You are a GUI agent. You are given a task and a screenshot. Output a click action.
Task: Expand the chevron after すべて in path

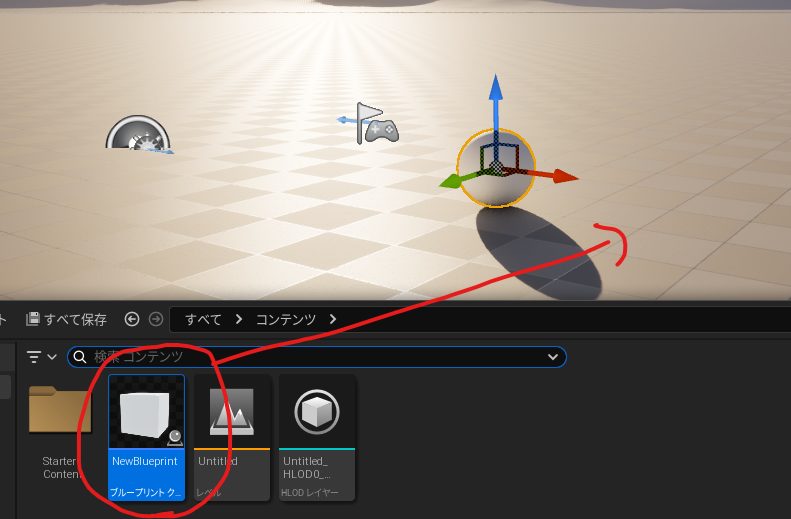coord(239,320)
